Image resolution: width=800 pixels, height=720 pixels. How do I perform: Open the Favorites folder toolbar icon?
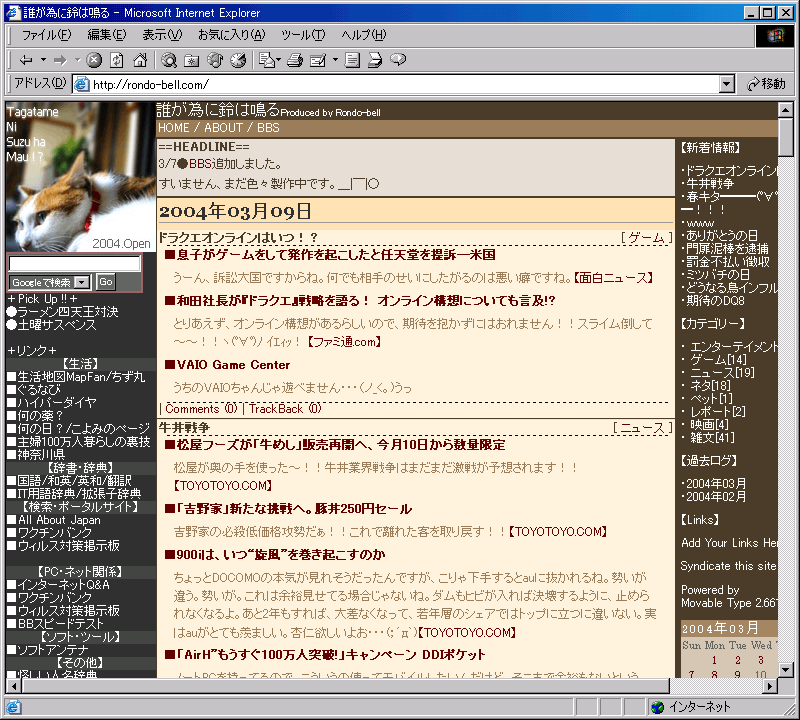(192, 60)
